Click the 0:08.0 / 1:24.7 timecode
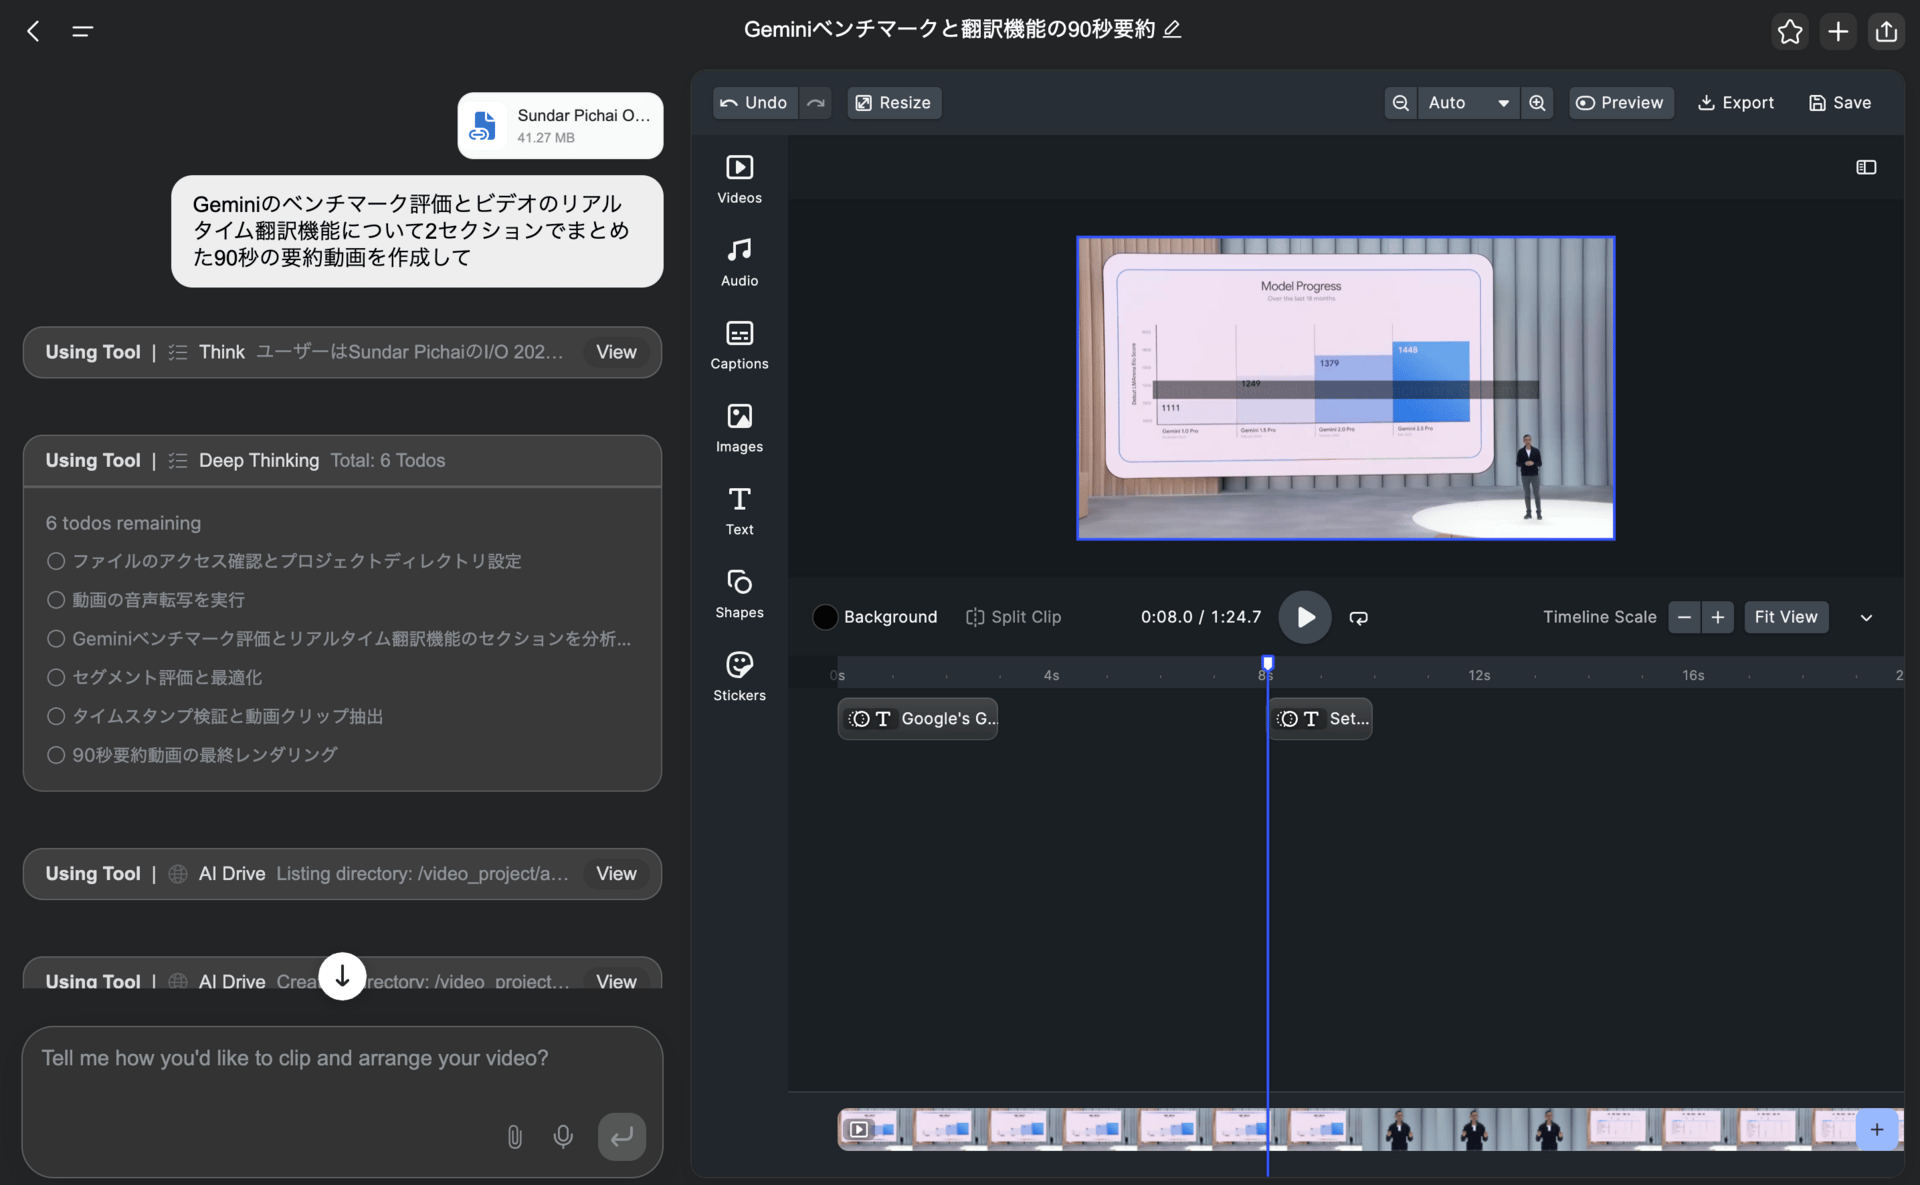 pyautogui.click(x=1201, y=617)
